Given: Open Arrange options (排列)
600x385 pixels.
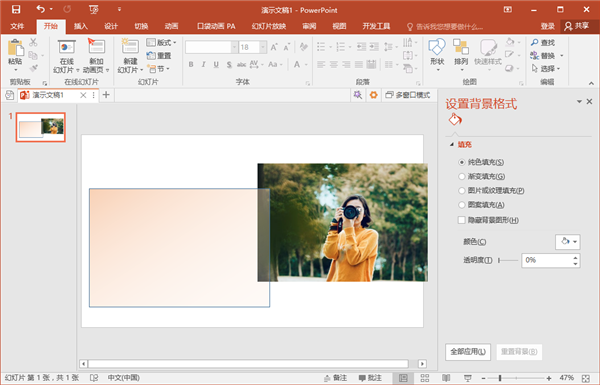Looking at the screenshot, I should tap(461, 55).
